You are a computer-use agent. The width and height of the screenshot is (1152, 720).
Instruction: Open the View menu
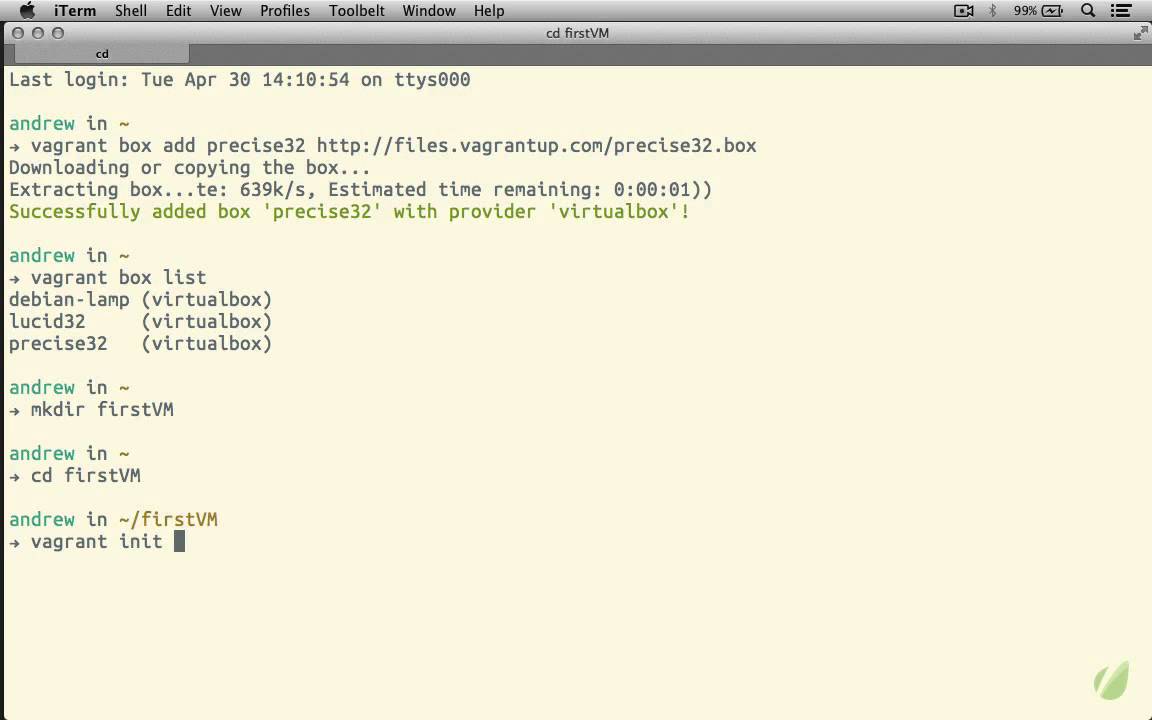click(225, 11)
